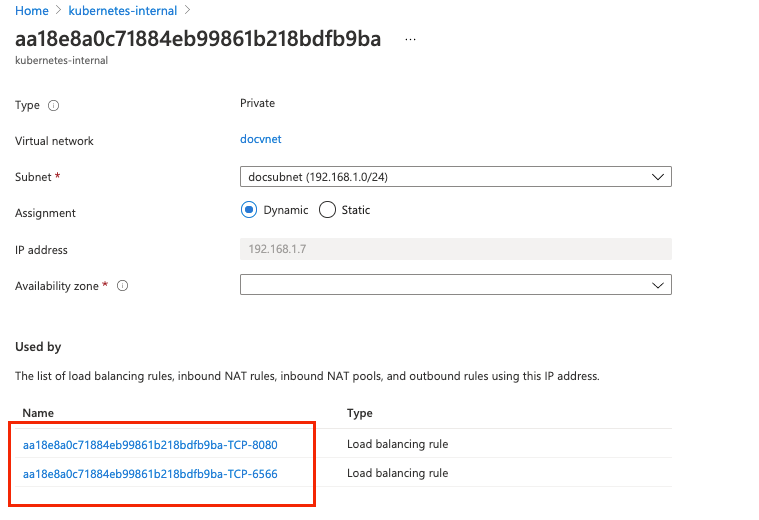The height and width of the screenshot is (520, 759).
Task: Open the docsubnet Subnet dropdown
Action: [x=455, y=177]
